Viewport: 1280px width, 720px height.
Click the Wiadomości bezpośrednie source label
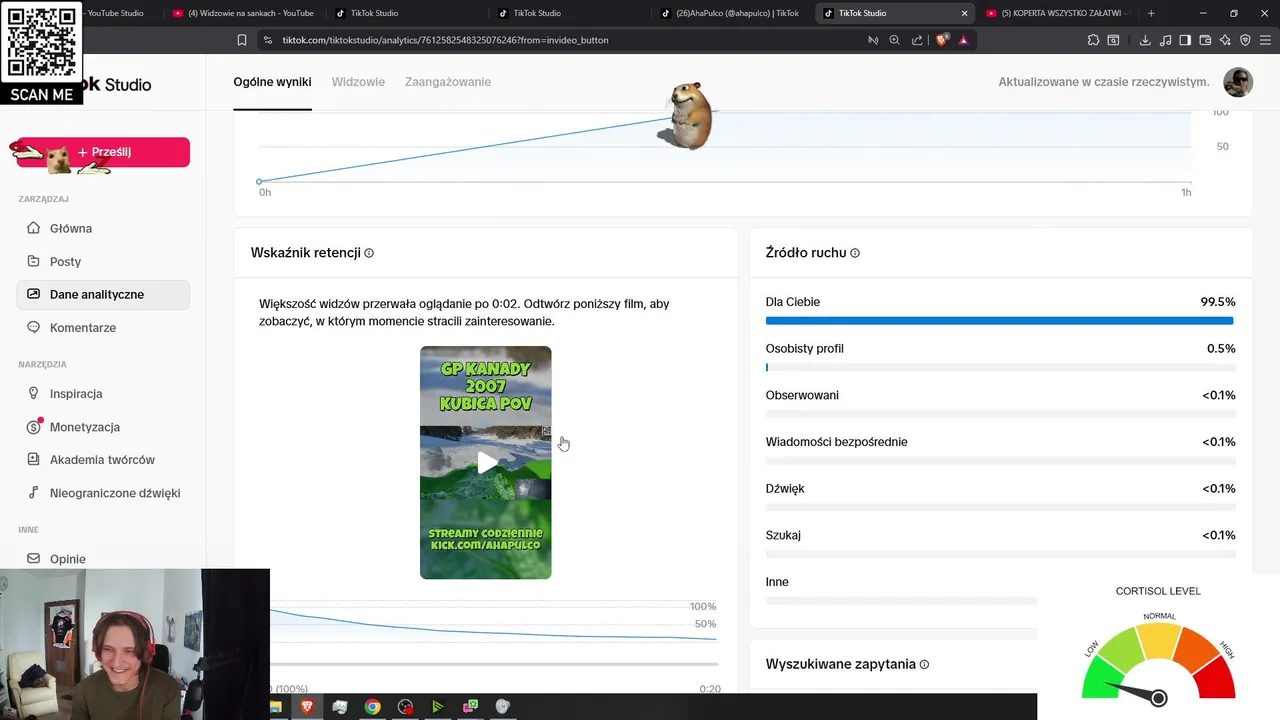837,442
